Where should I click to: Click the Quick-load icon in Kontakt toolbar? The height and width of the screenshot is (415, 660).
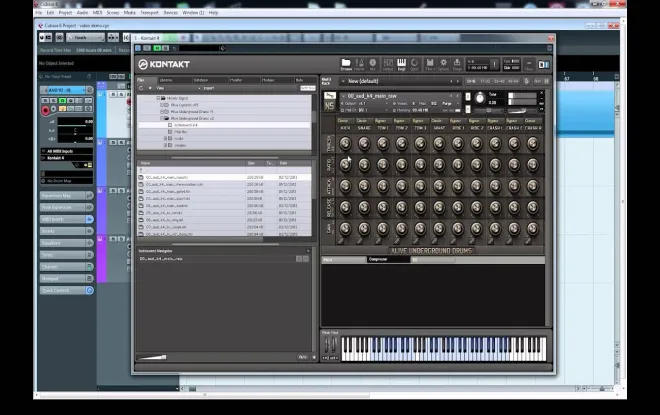(x=414, y=64)
